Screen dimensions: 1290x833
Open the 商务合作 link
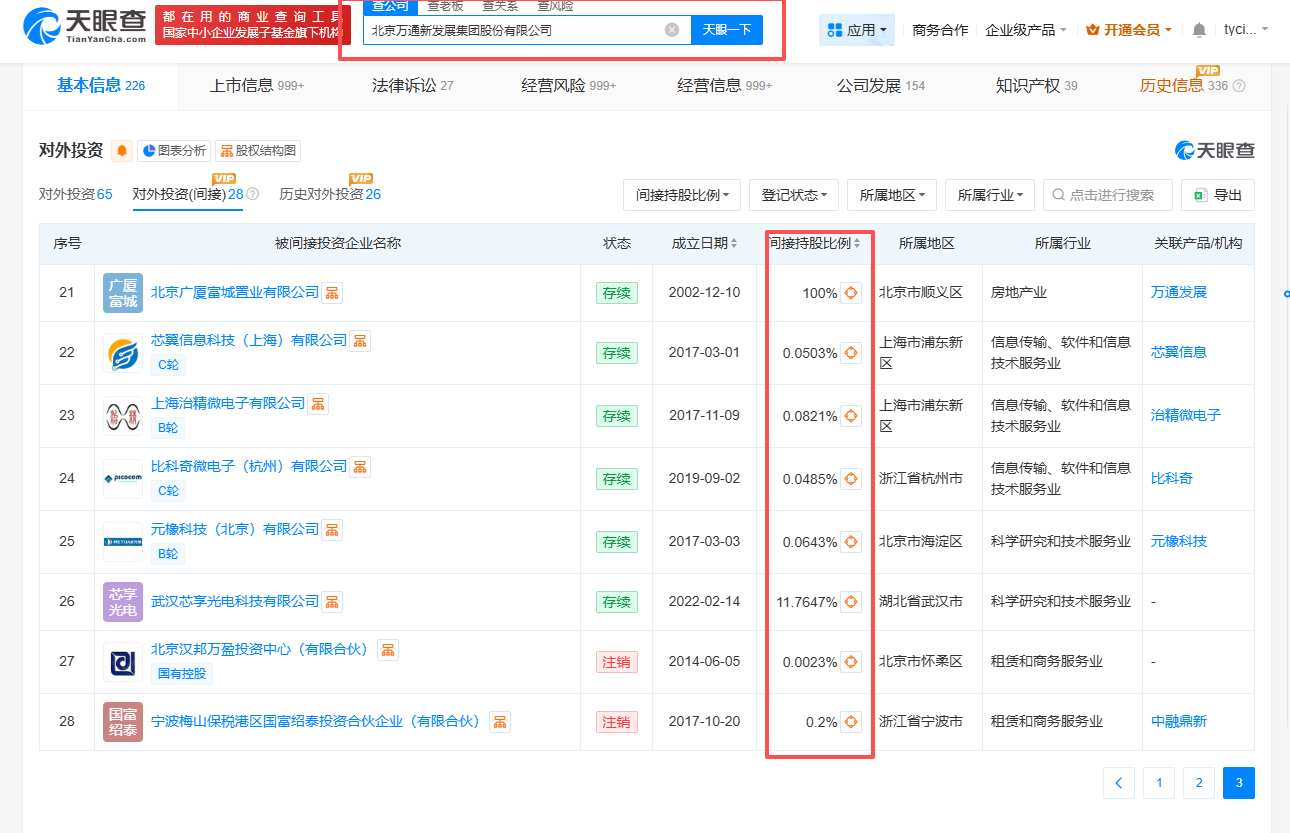pyautogui.click(x=940, y=30)
